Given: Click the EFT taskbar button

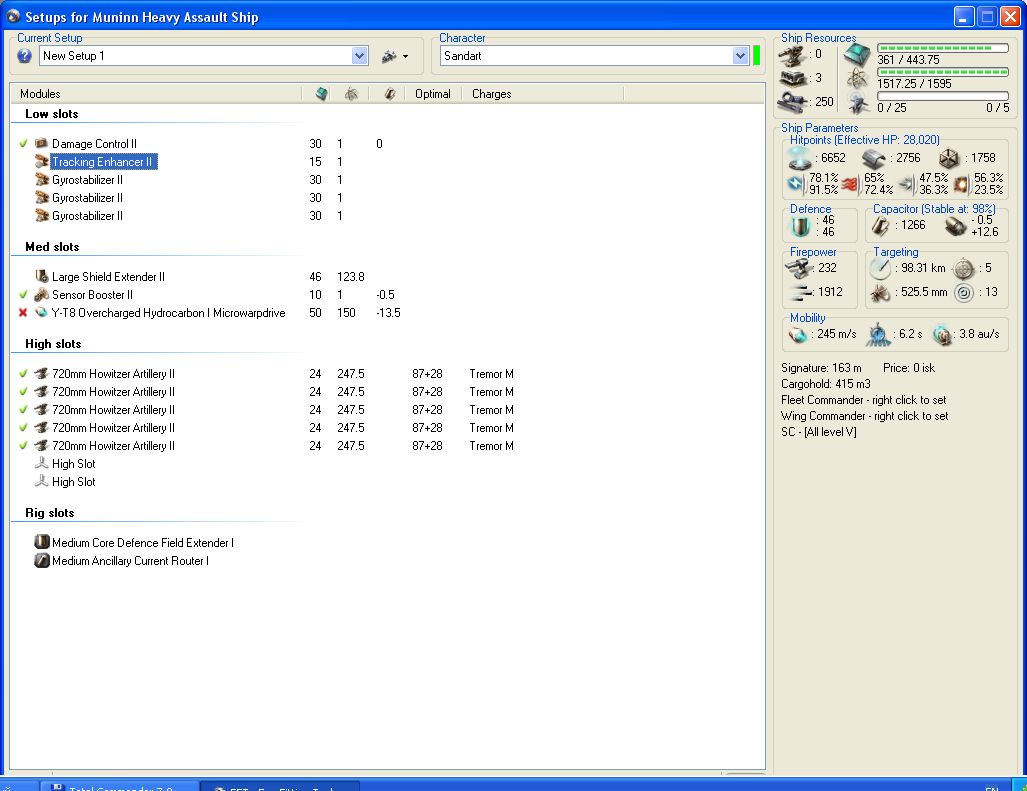Looking at the screenshot, I should 280,786.
